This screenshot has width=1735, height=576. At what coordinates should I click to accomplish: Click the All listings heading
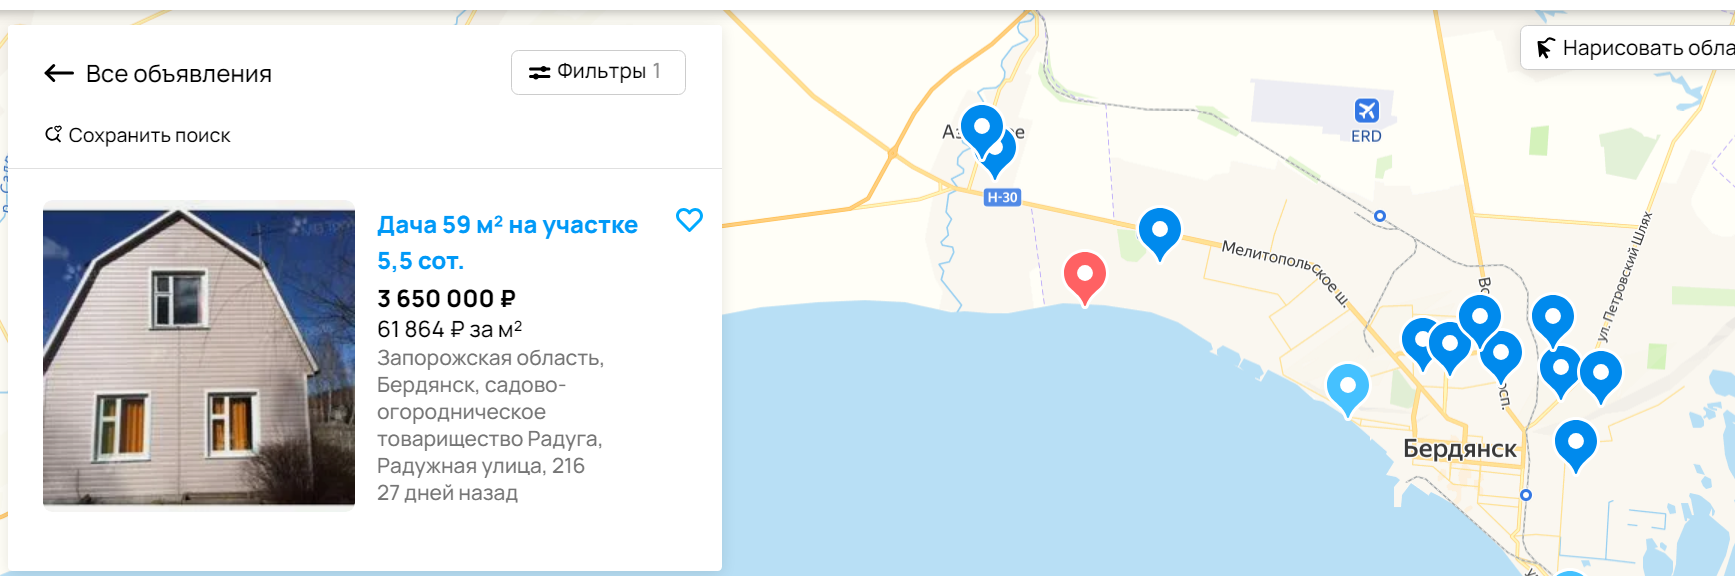(x=179, y=74)
